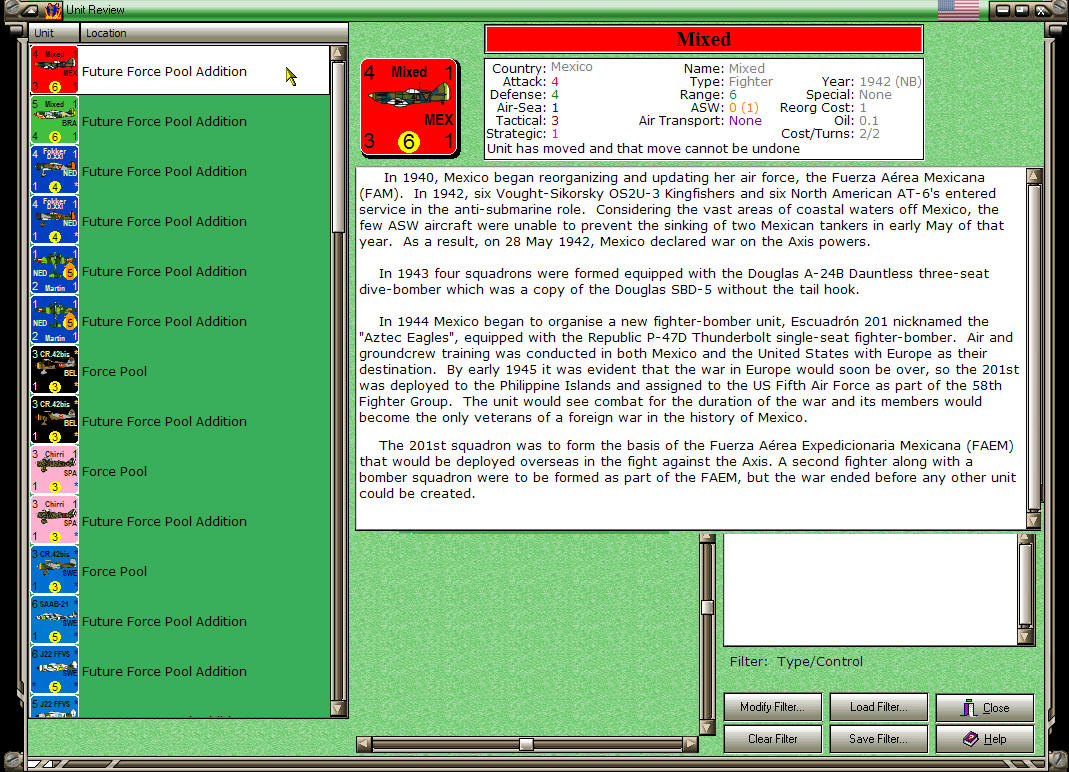Click the Air Transport: None value

pos(745,121)
